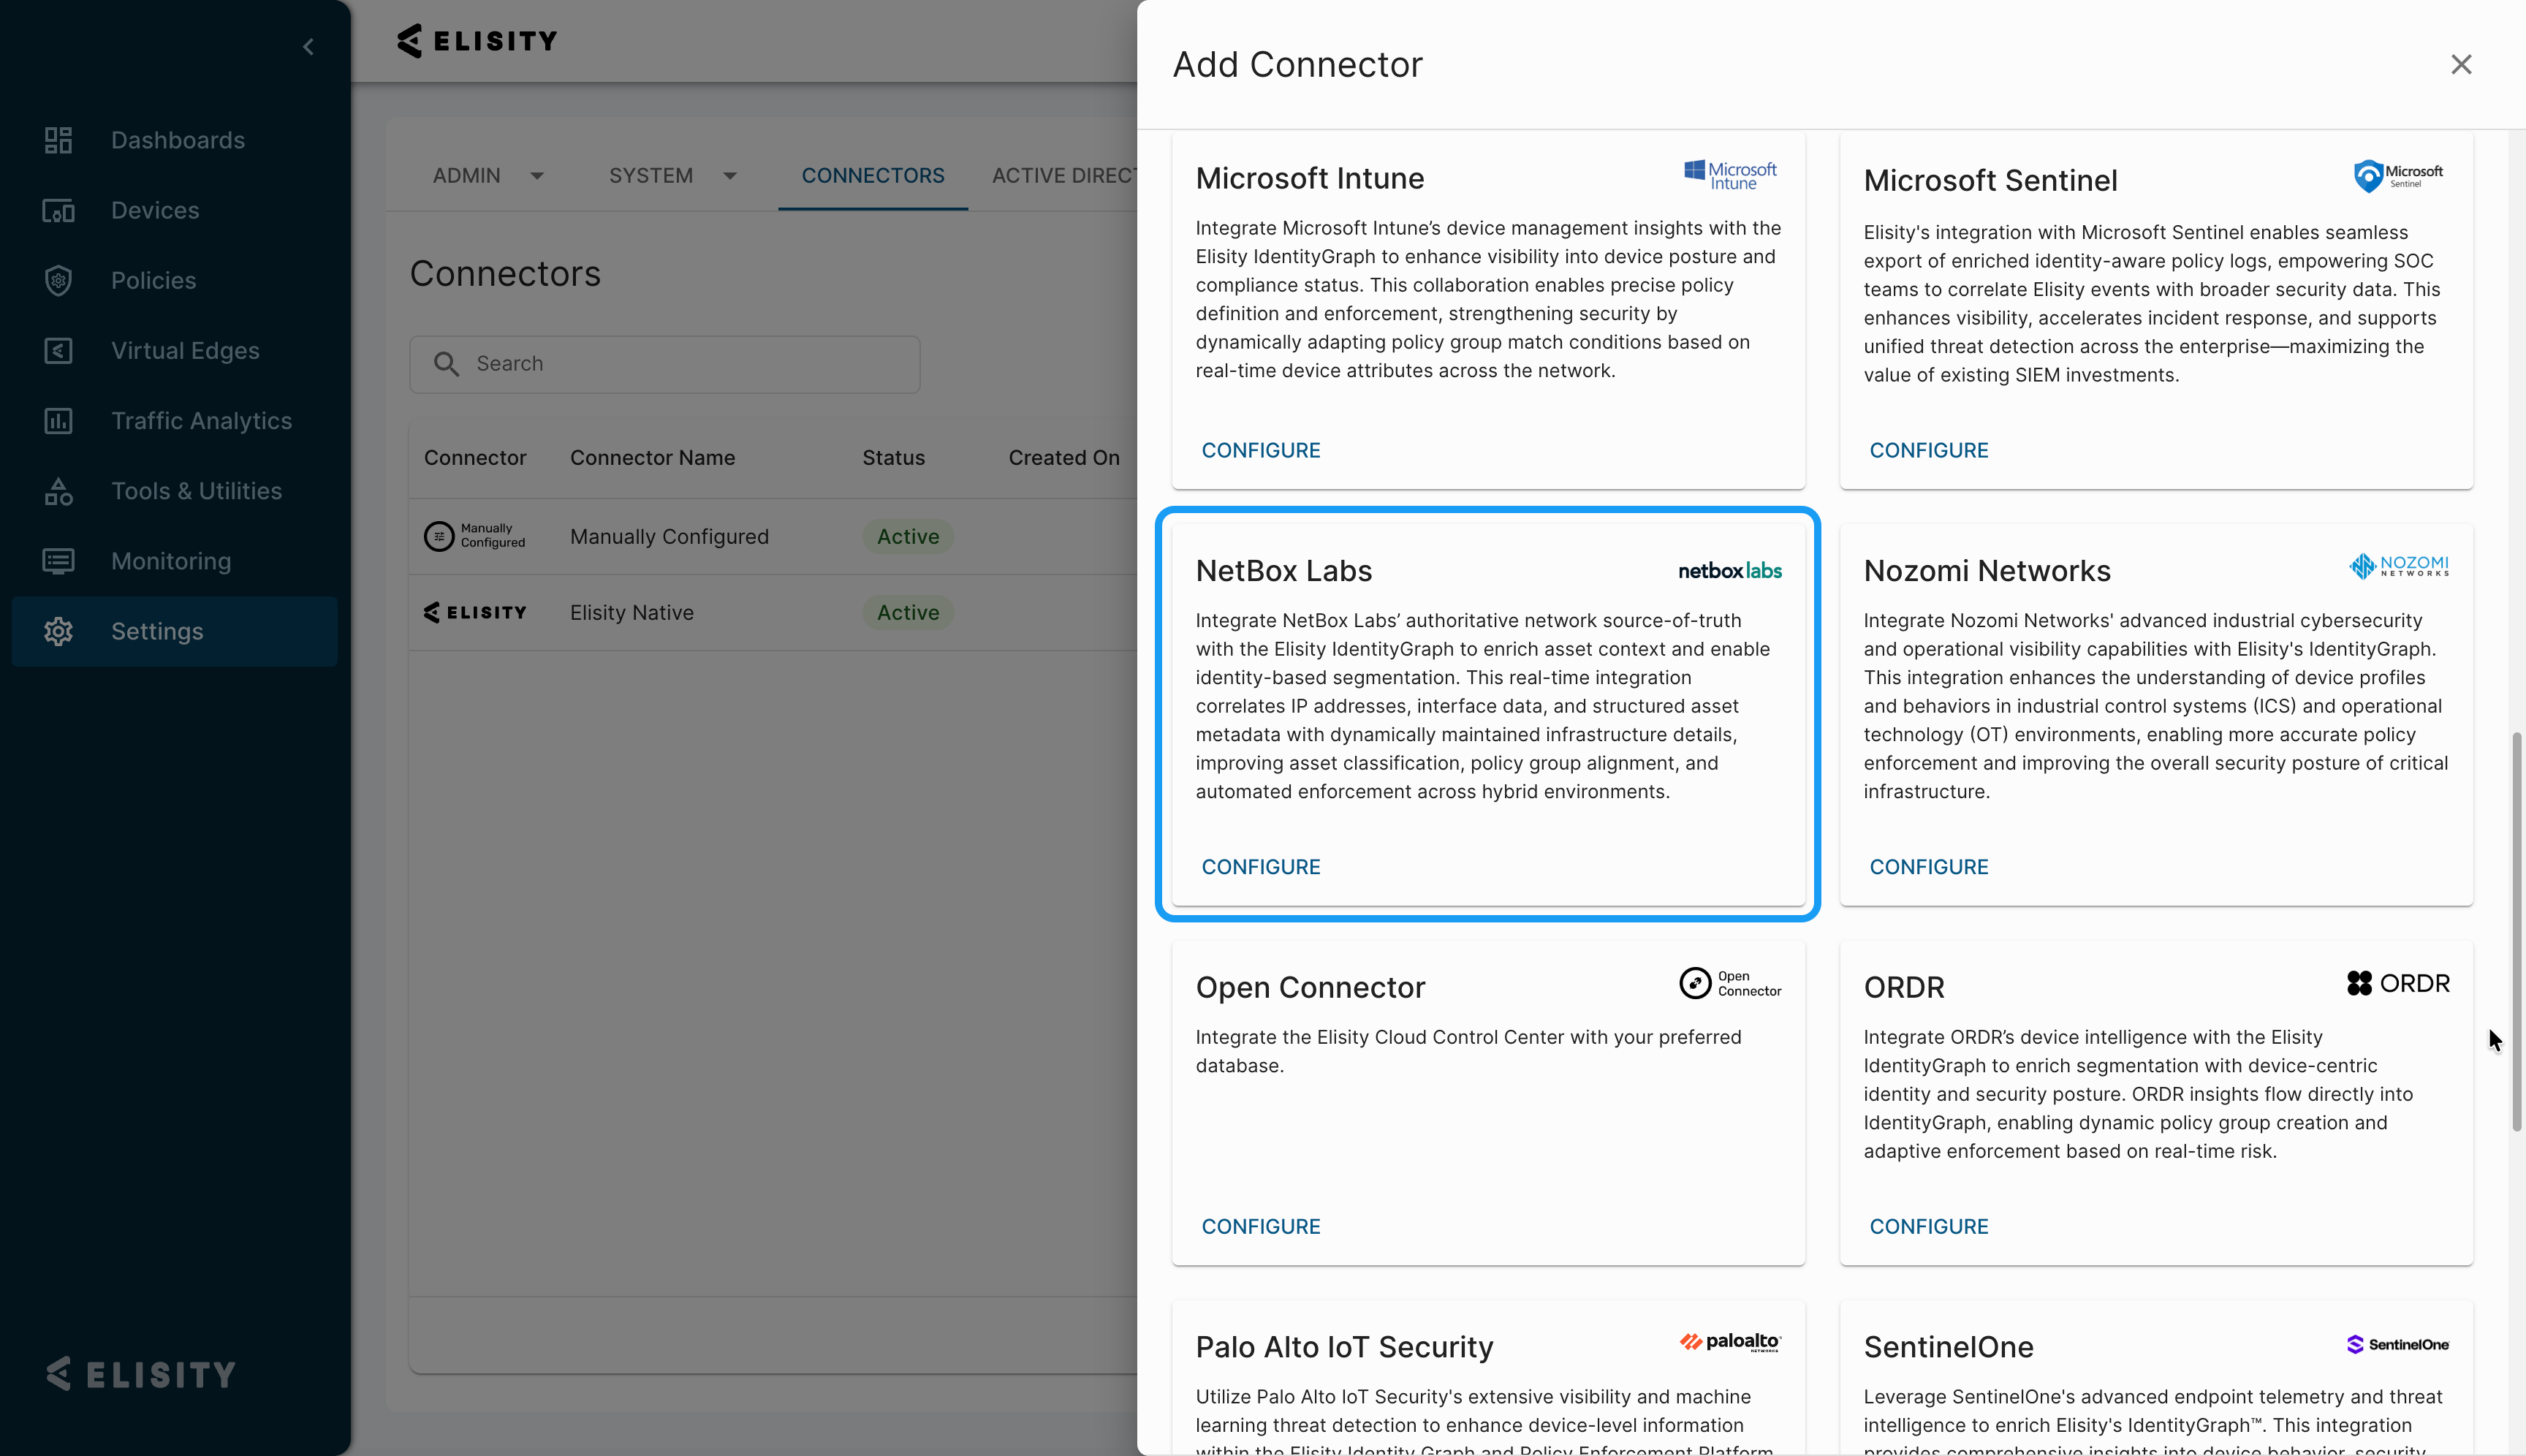
Task: Click the Tools & Utilities icon
Action: [x=58, y=491]
